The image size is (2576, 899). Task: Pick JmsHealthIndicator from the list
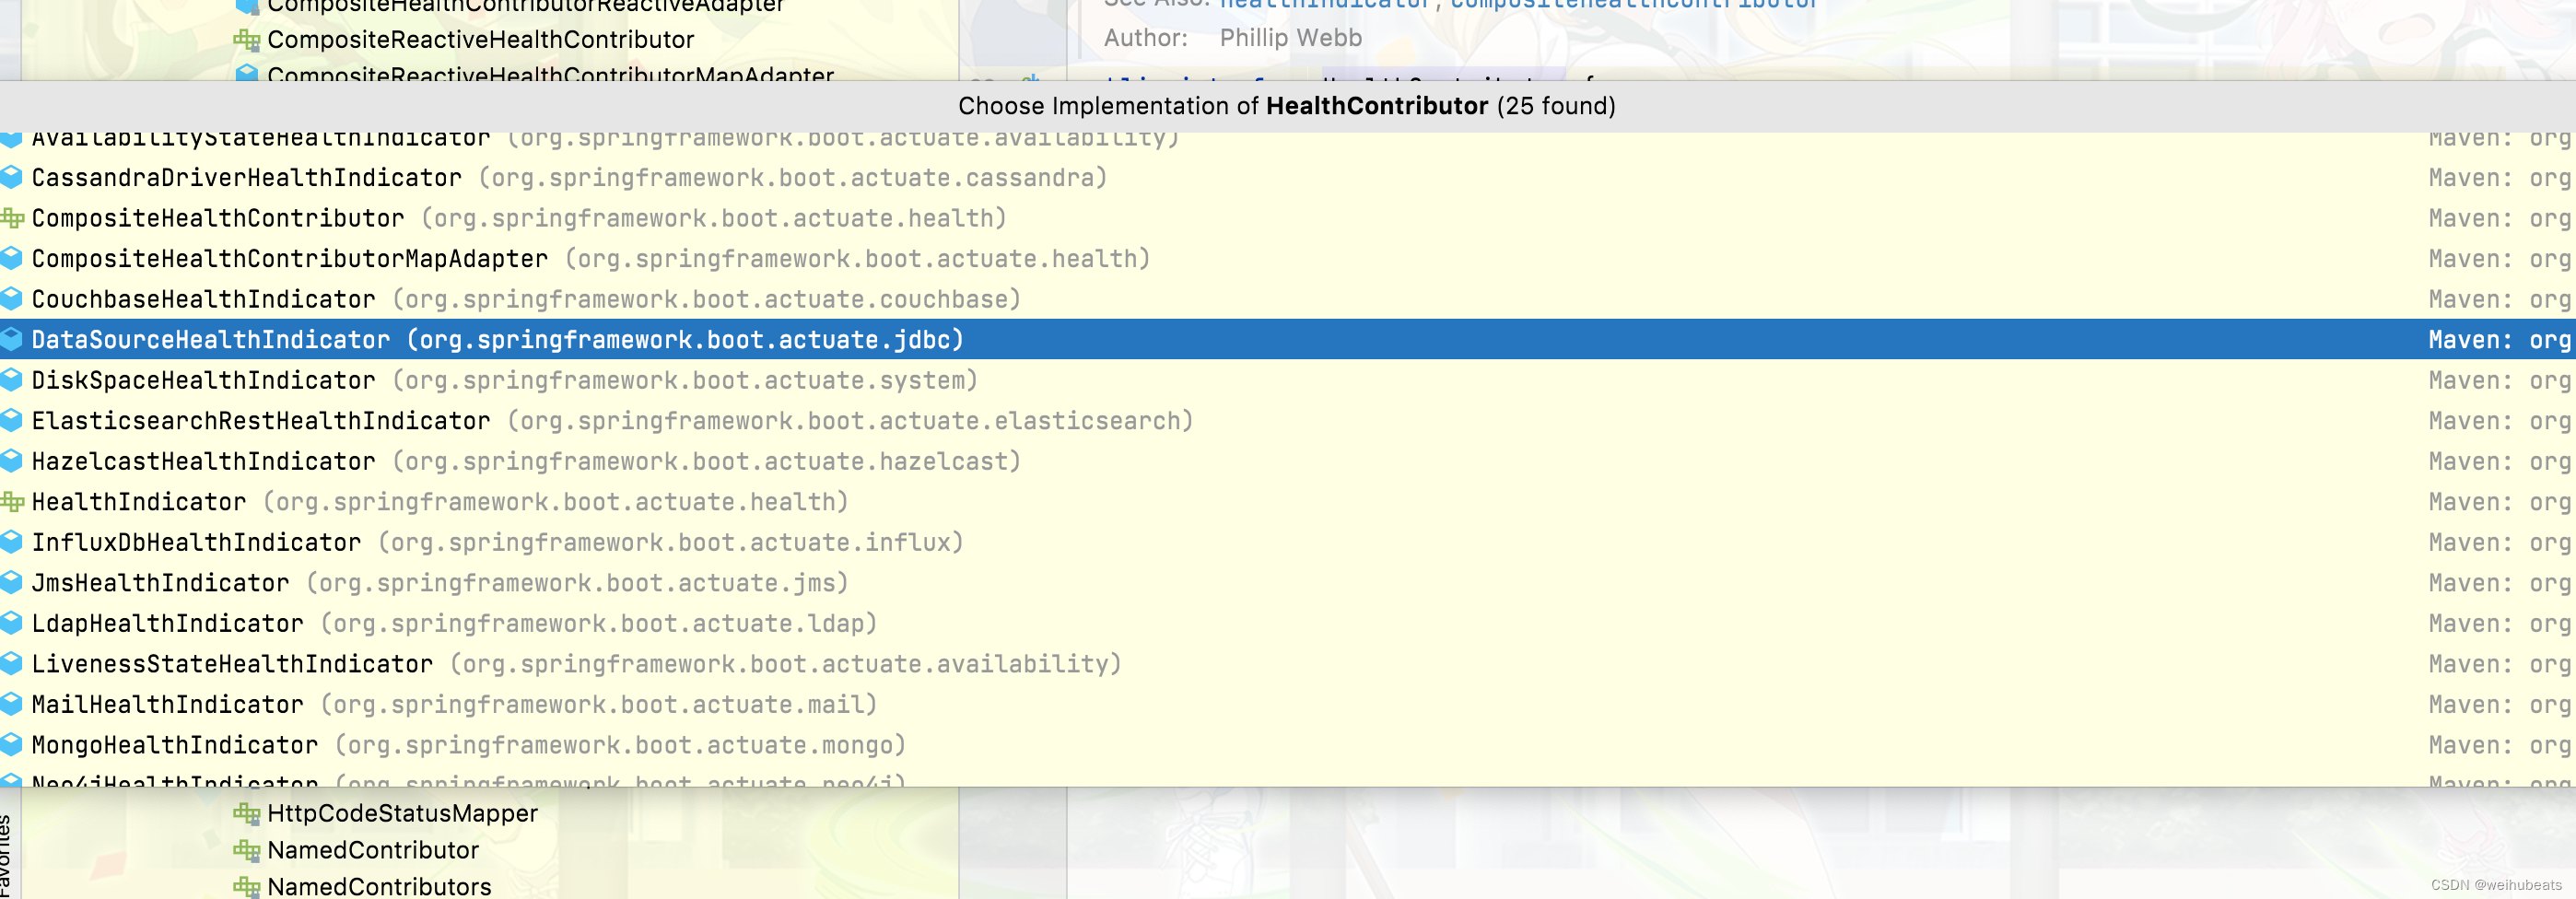tap(1288, 582)
